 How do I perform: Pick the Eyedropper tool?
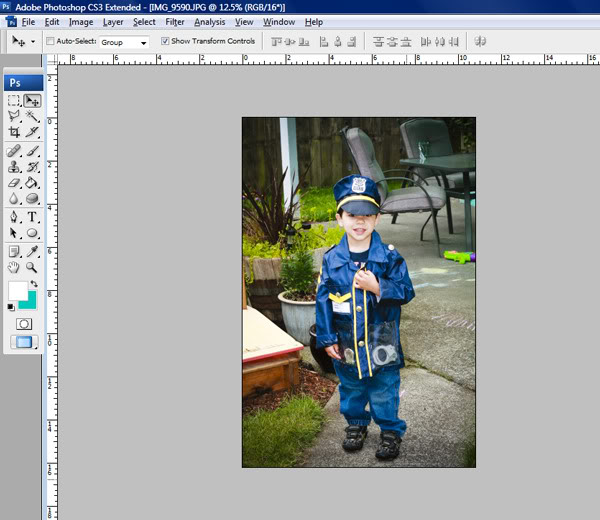tap(32, 251)
